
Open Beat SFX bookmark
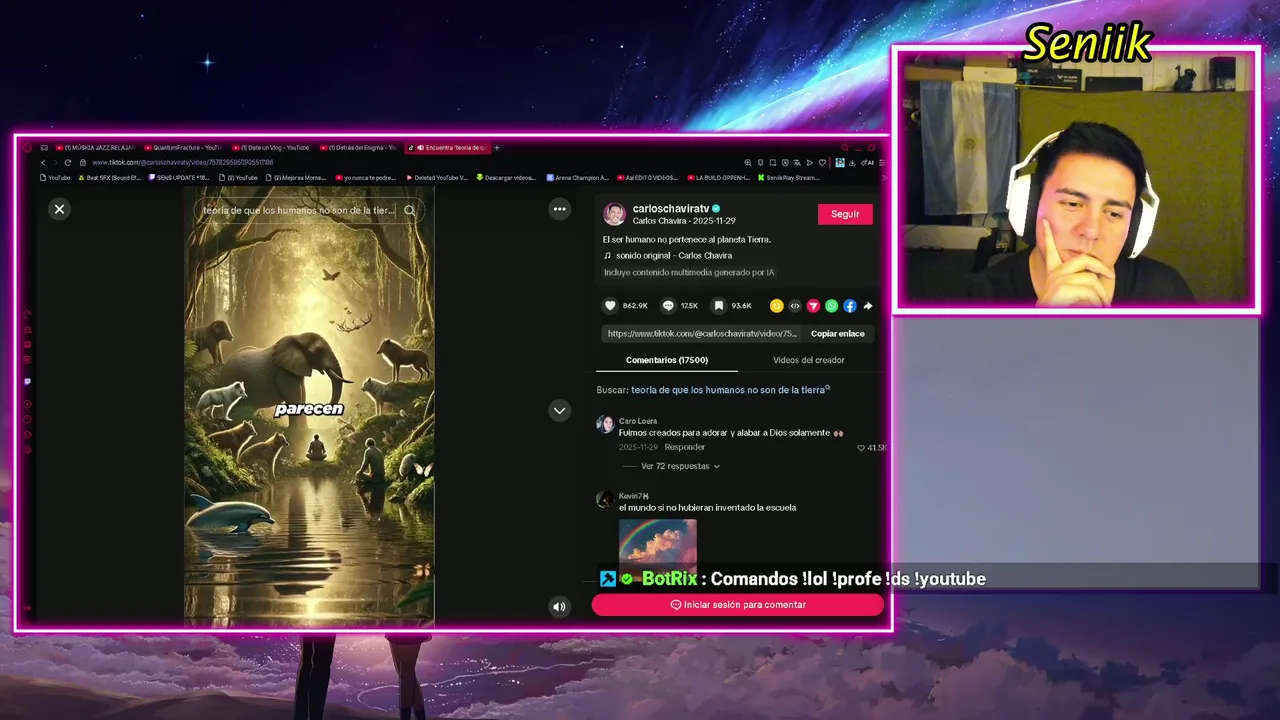click(x=110, y=178)
